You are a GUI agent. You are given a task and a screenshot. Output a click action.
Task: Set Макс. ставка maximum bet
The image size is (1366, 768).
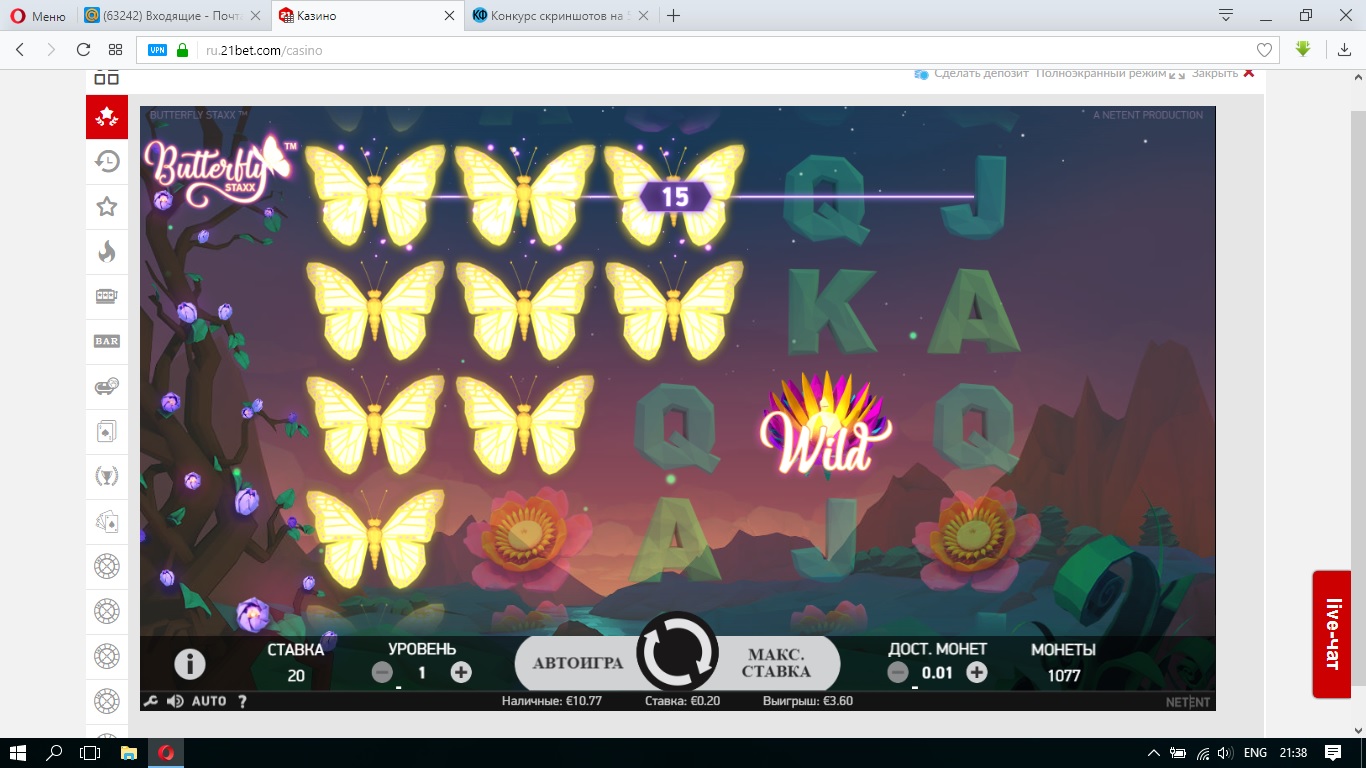[778, 663]
